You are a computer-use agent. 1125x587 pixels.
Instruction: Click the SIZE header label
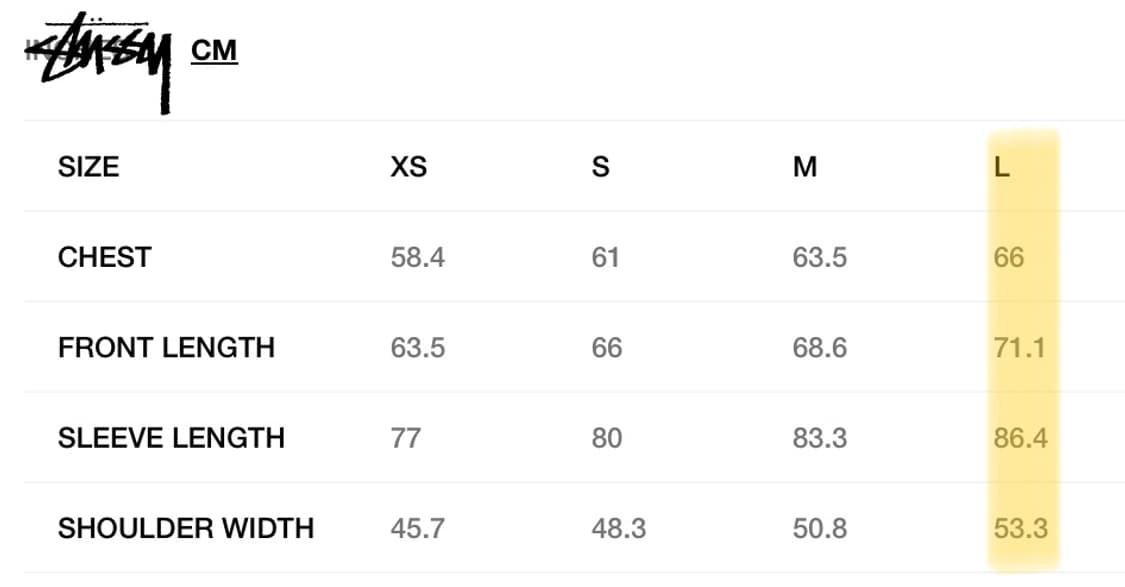point(88,166)
